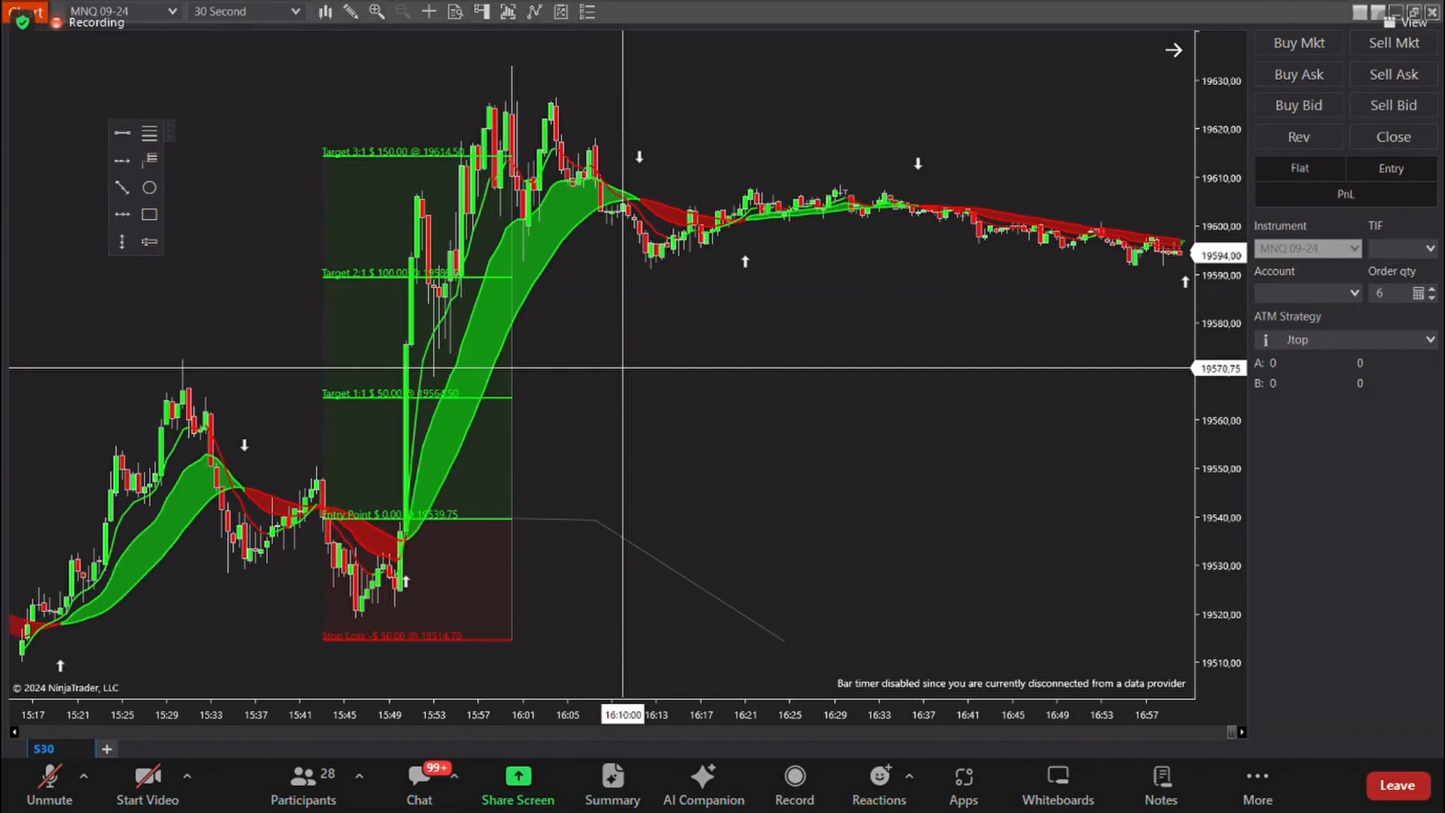Open Zoom Participants panel
This screenshot has height=813, width=1445.
(x=303, y=785)
